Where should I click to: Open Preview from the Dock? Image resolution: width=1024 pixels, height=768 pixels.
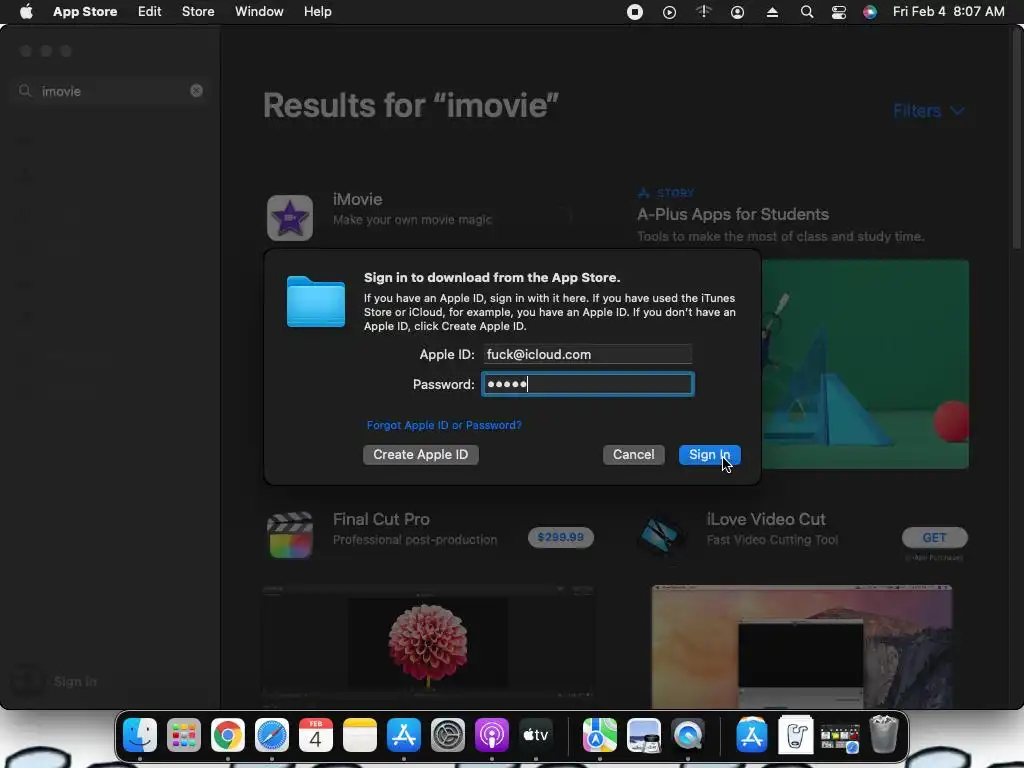point(644,735)
